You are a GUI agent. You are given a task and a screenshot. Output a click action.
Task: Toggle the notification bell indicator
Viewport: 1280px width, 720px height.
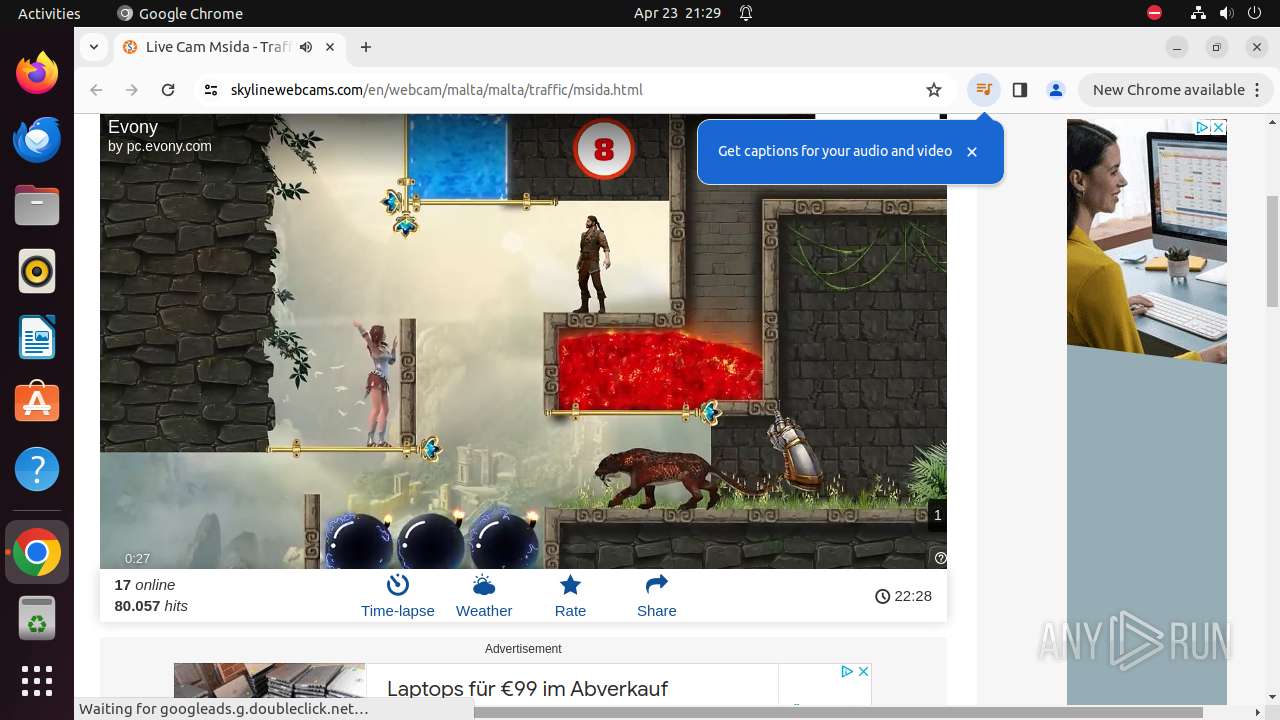[746, 13]
